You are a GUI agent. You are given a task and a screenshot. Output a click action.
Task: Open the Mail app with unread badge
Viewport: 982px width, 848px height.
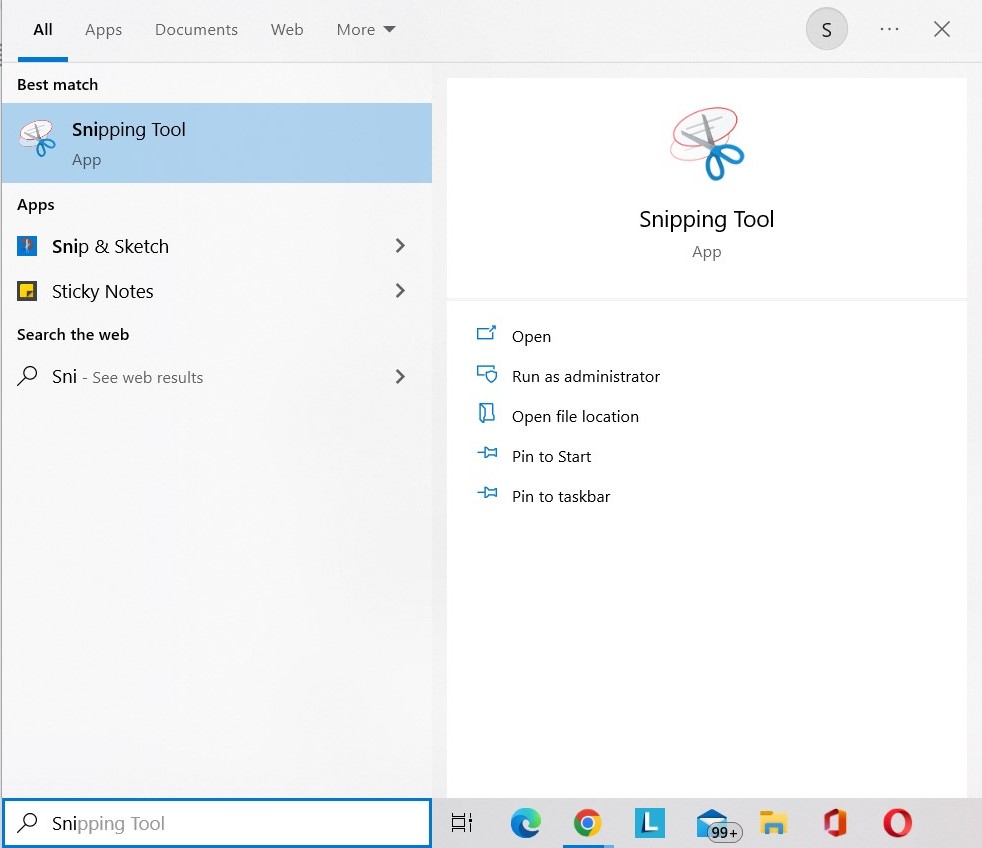(x=711, y=823)
